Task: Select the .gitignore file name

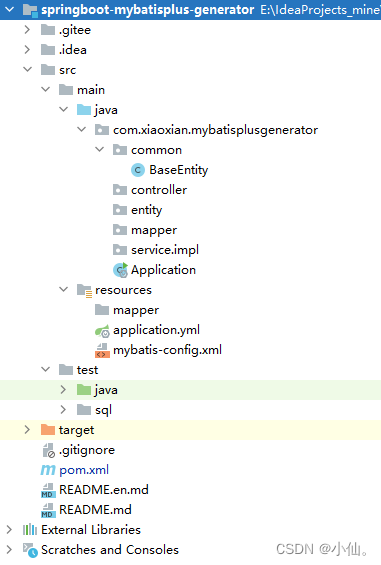Action: click(x=87, y=450)
